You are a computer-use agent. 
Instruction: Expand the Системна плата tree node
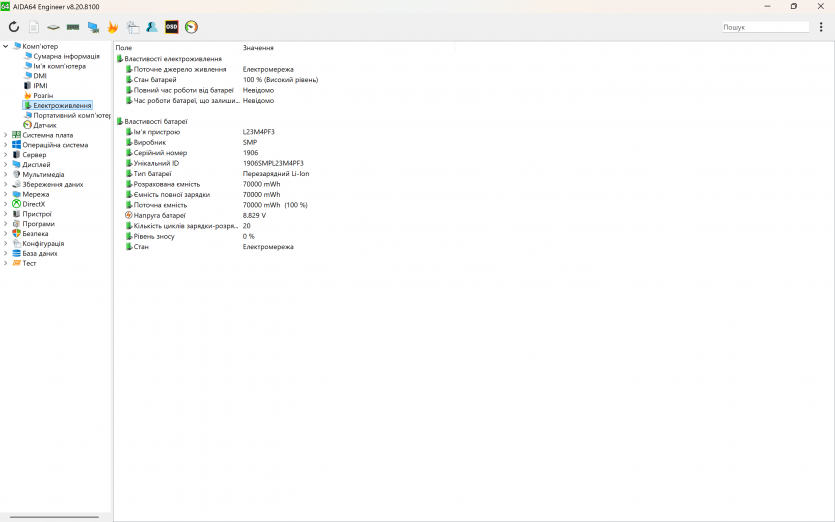[x=6, y=135]
